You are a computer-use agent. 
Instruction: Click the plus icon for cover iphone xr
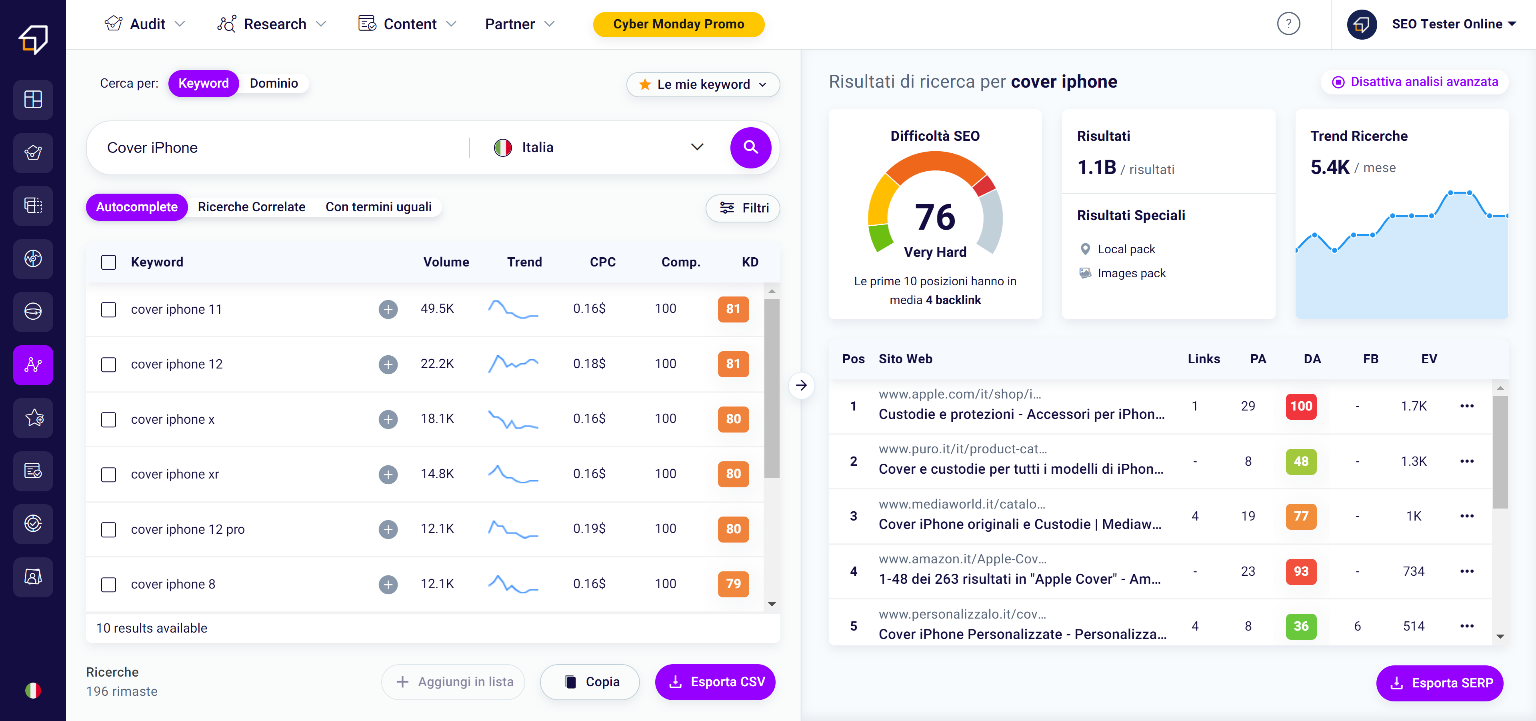(388, 475)
